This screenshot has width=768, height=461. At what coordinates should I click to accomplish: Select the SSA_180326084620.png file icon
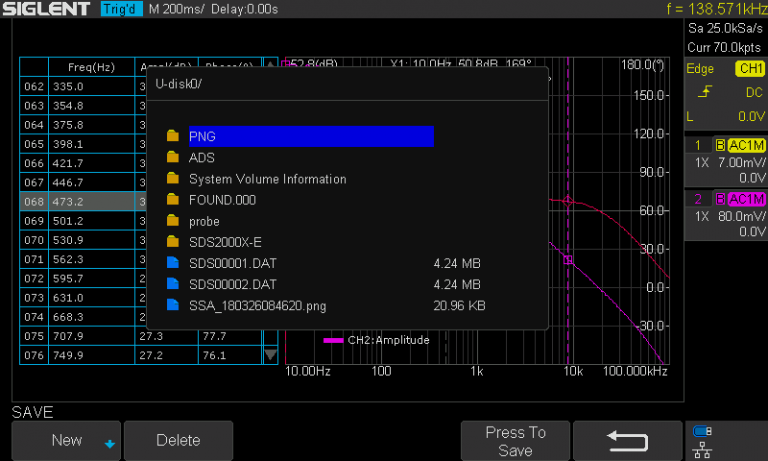173,306
